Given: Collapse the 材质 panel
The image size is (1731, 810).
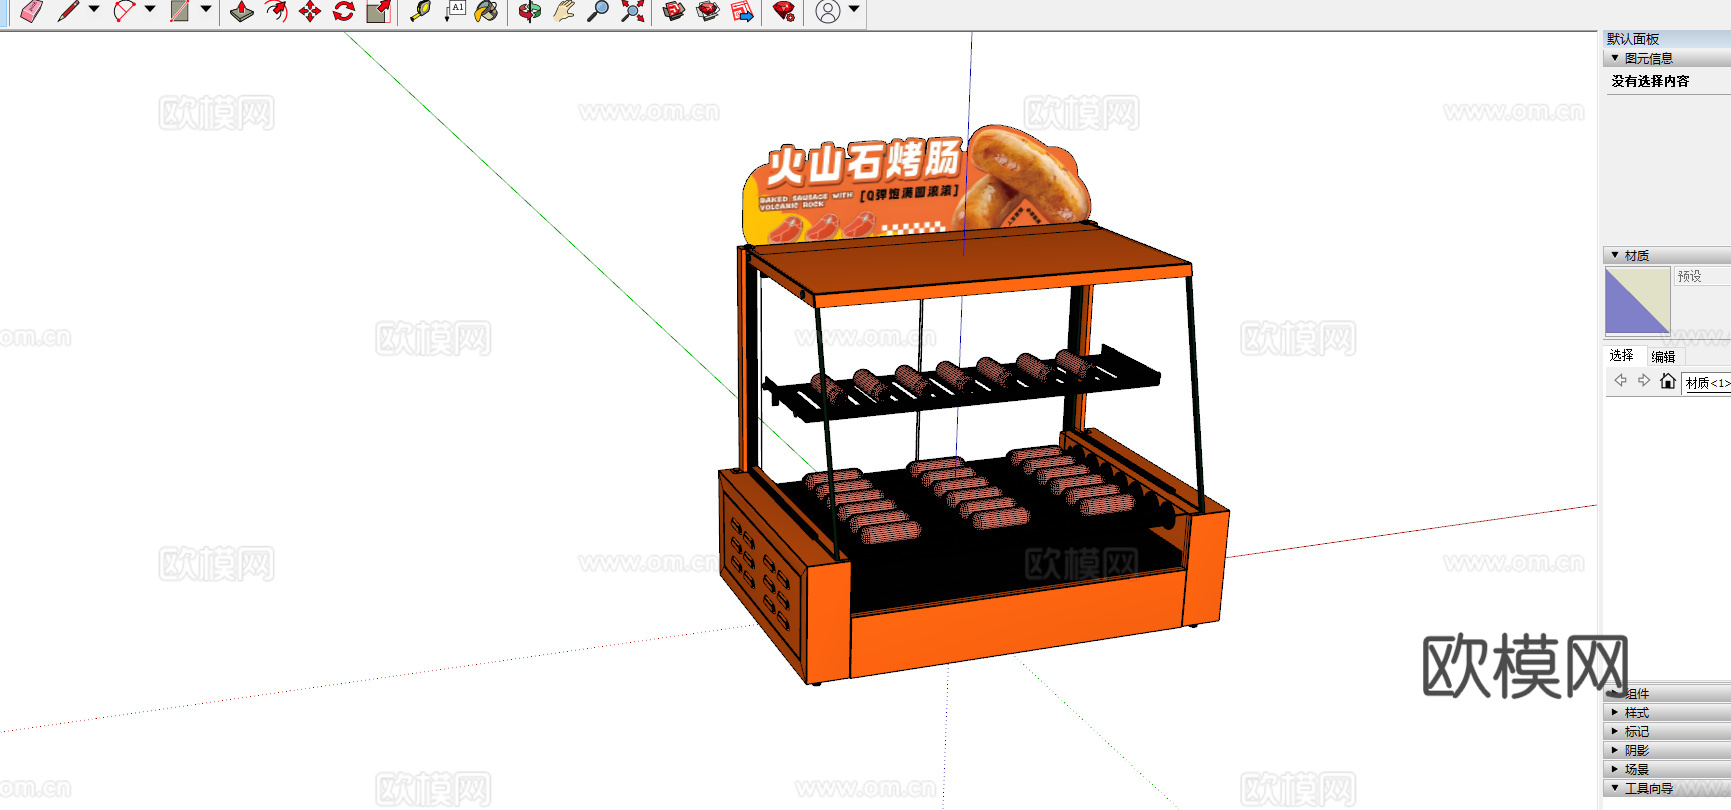Looking at the screenshot, I should tap(1667, 255).
